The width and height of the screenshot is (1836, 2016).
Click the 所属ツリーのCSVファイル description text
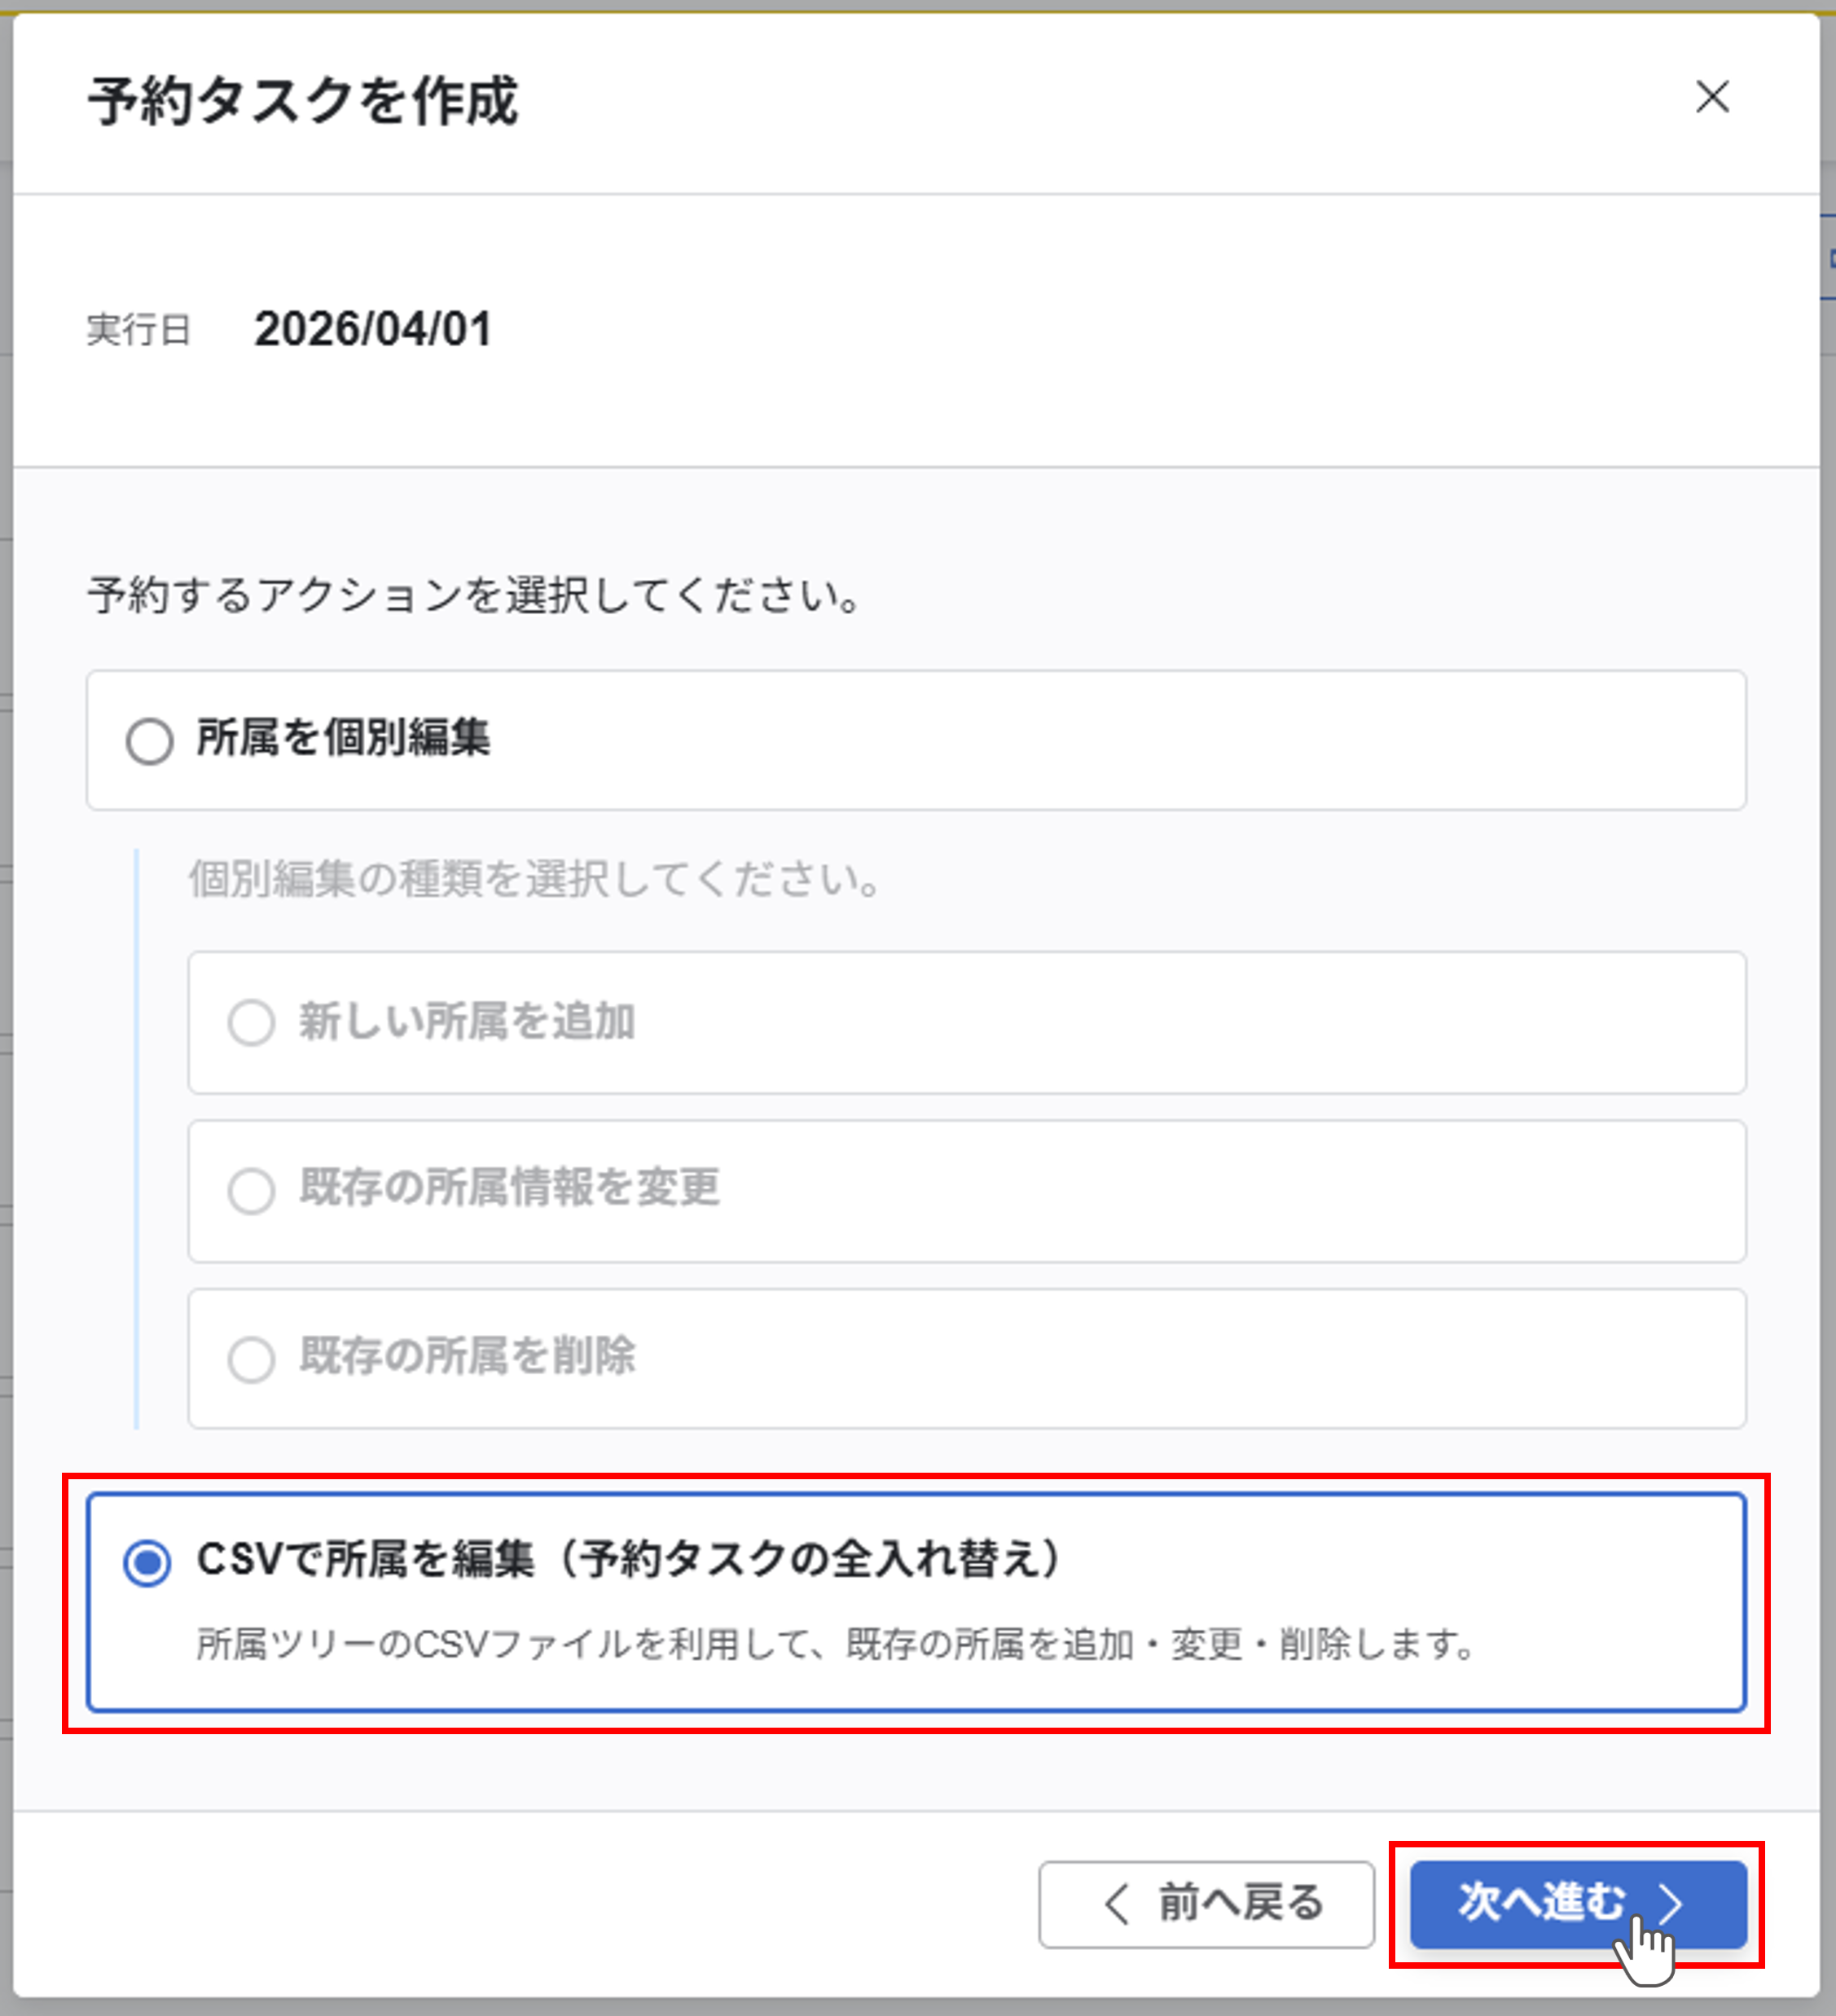click(x=836, y=1644)
